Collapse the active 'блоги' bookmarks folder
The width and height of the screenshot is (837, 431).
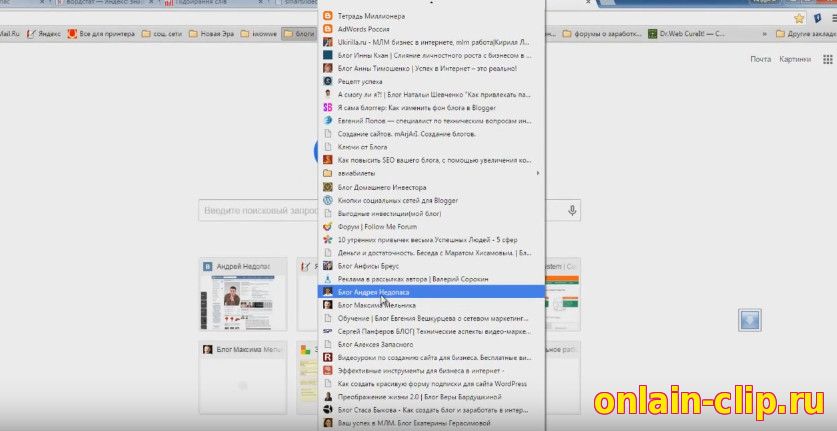(299, 34)
